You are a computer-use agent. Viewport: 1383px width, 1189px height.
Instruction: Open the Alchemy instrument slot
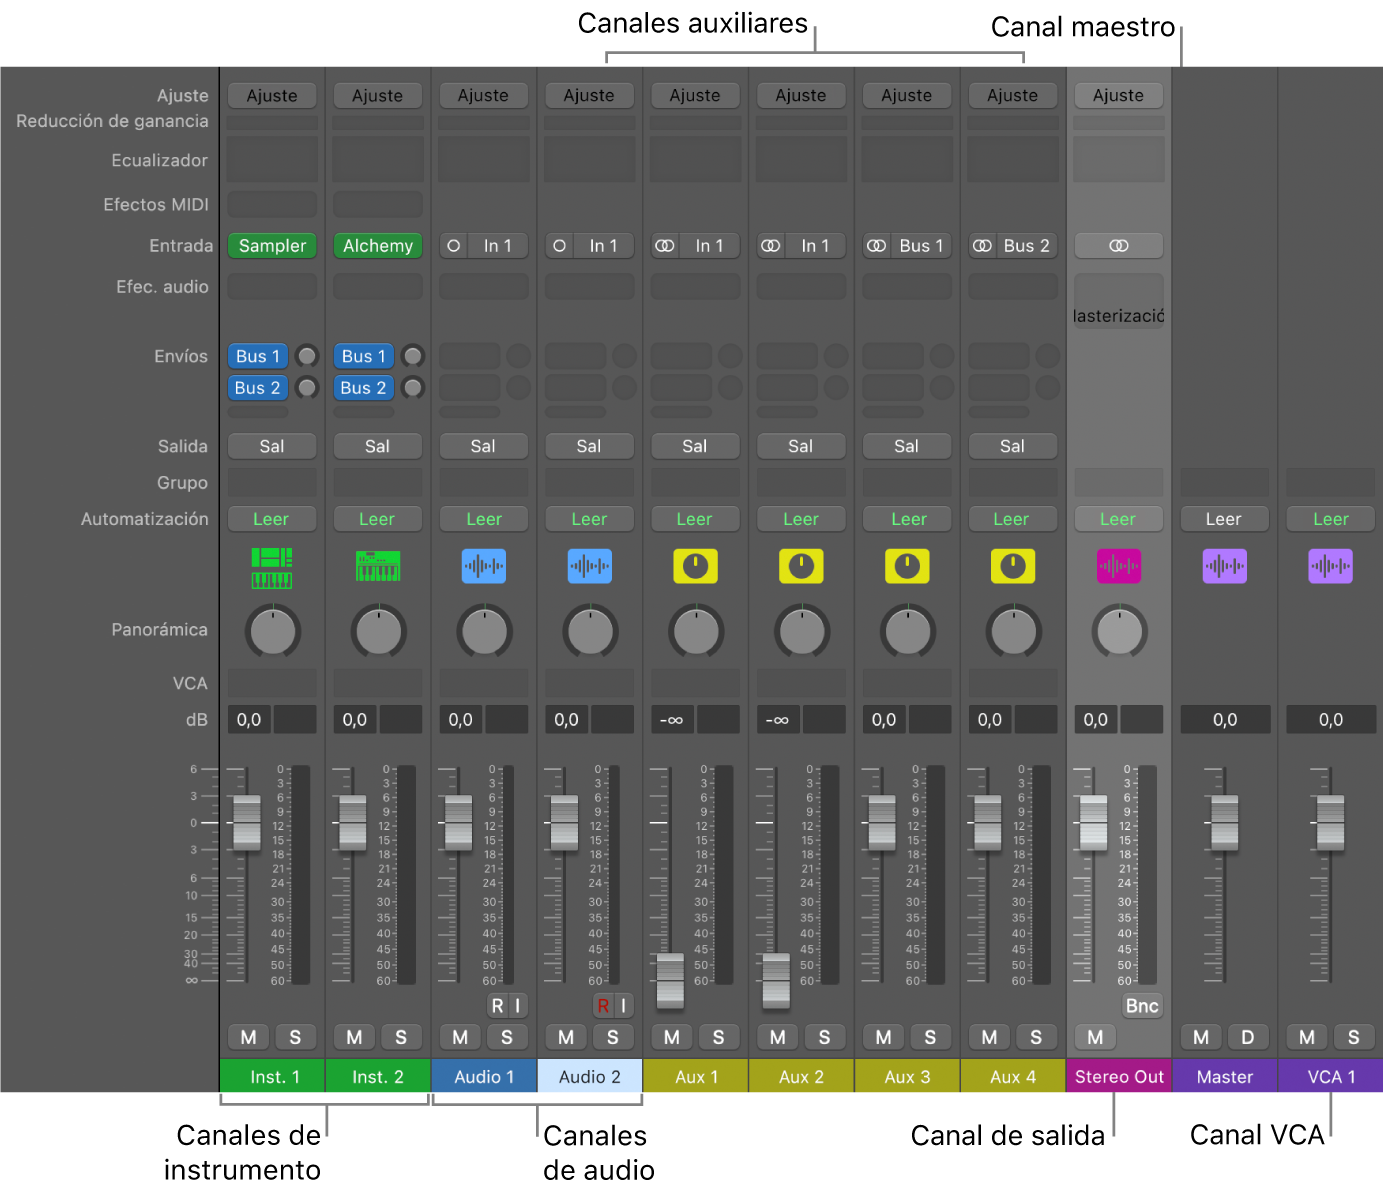[x=378, y=246]
